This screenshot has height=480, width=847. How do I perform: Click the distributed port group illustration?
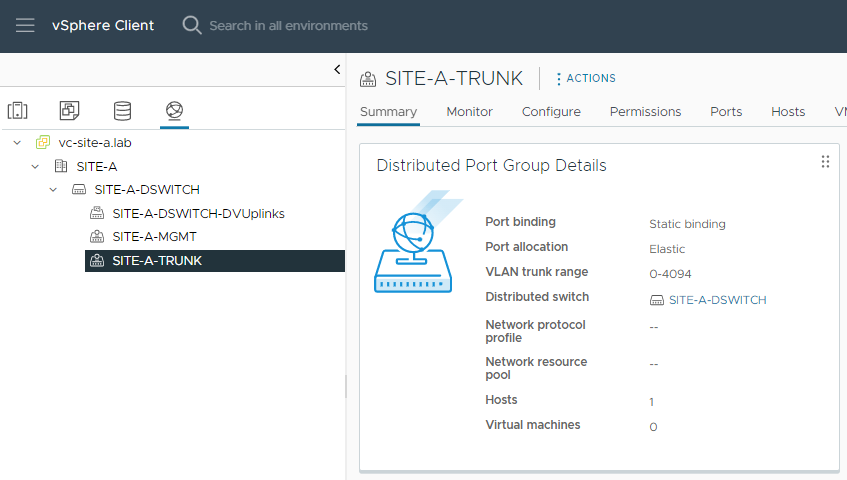(x=417, y=241)
